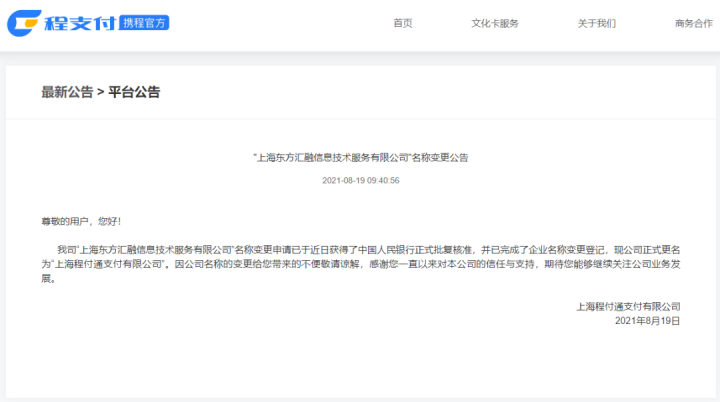Click the 程支付 brand name text
This screenshot has height=402, width=720.
[x=80, y=23]
